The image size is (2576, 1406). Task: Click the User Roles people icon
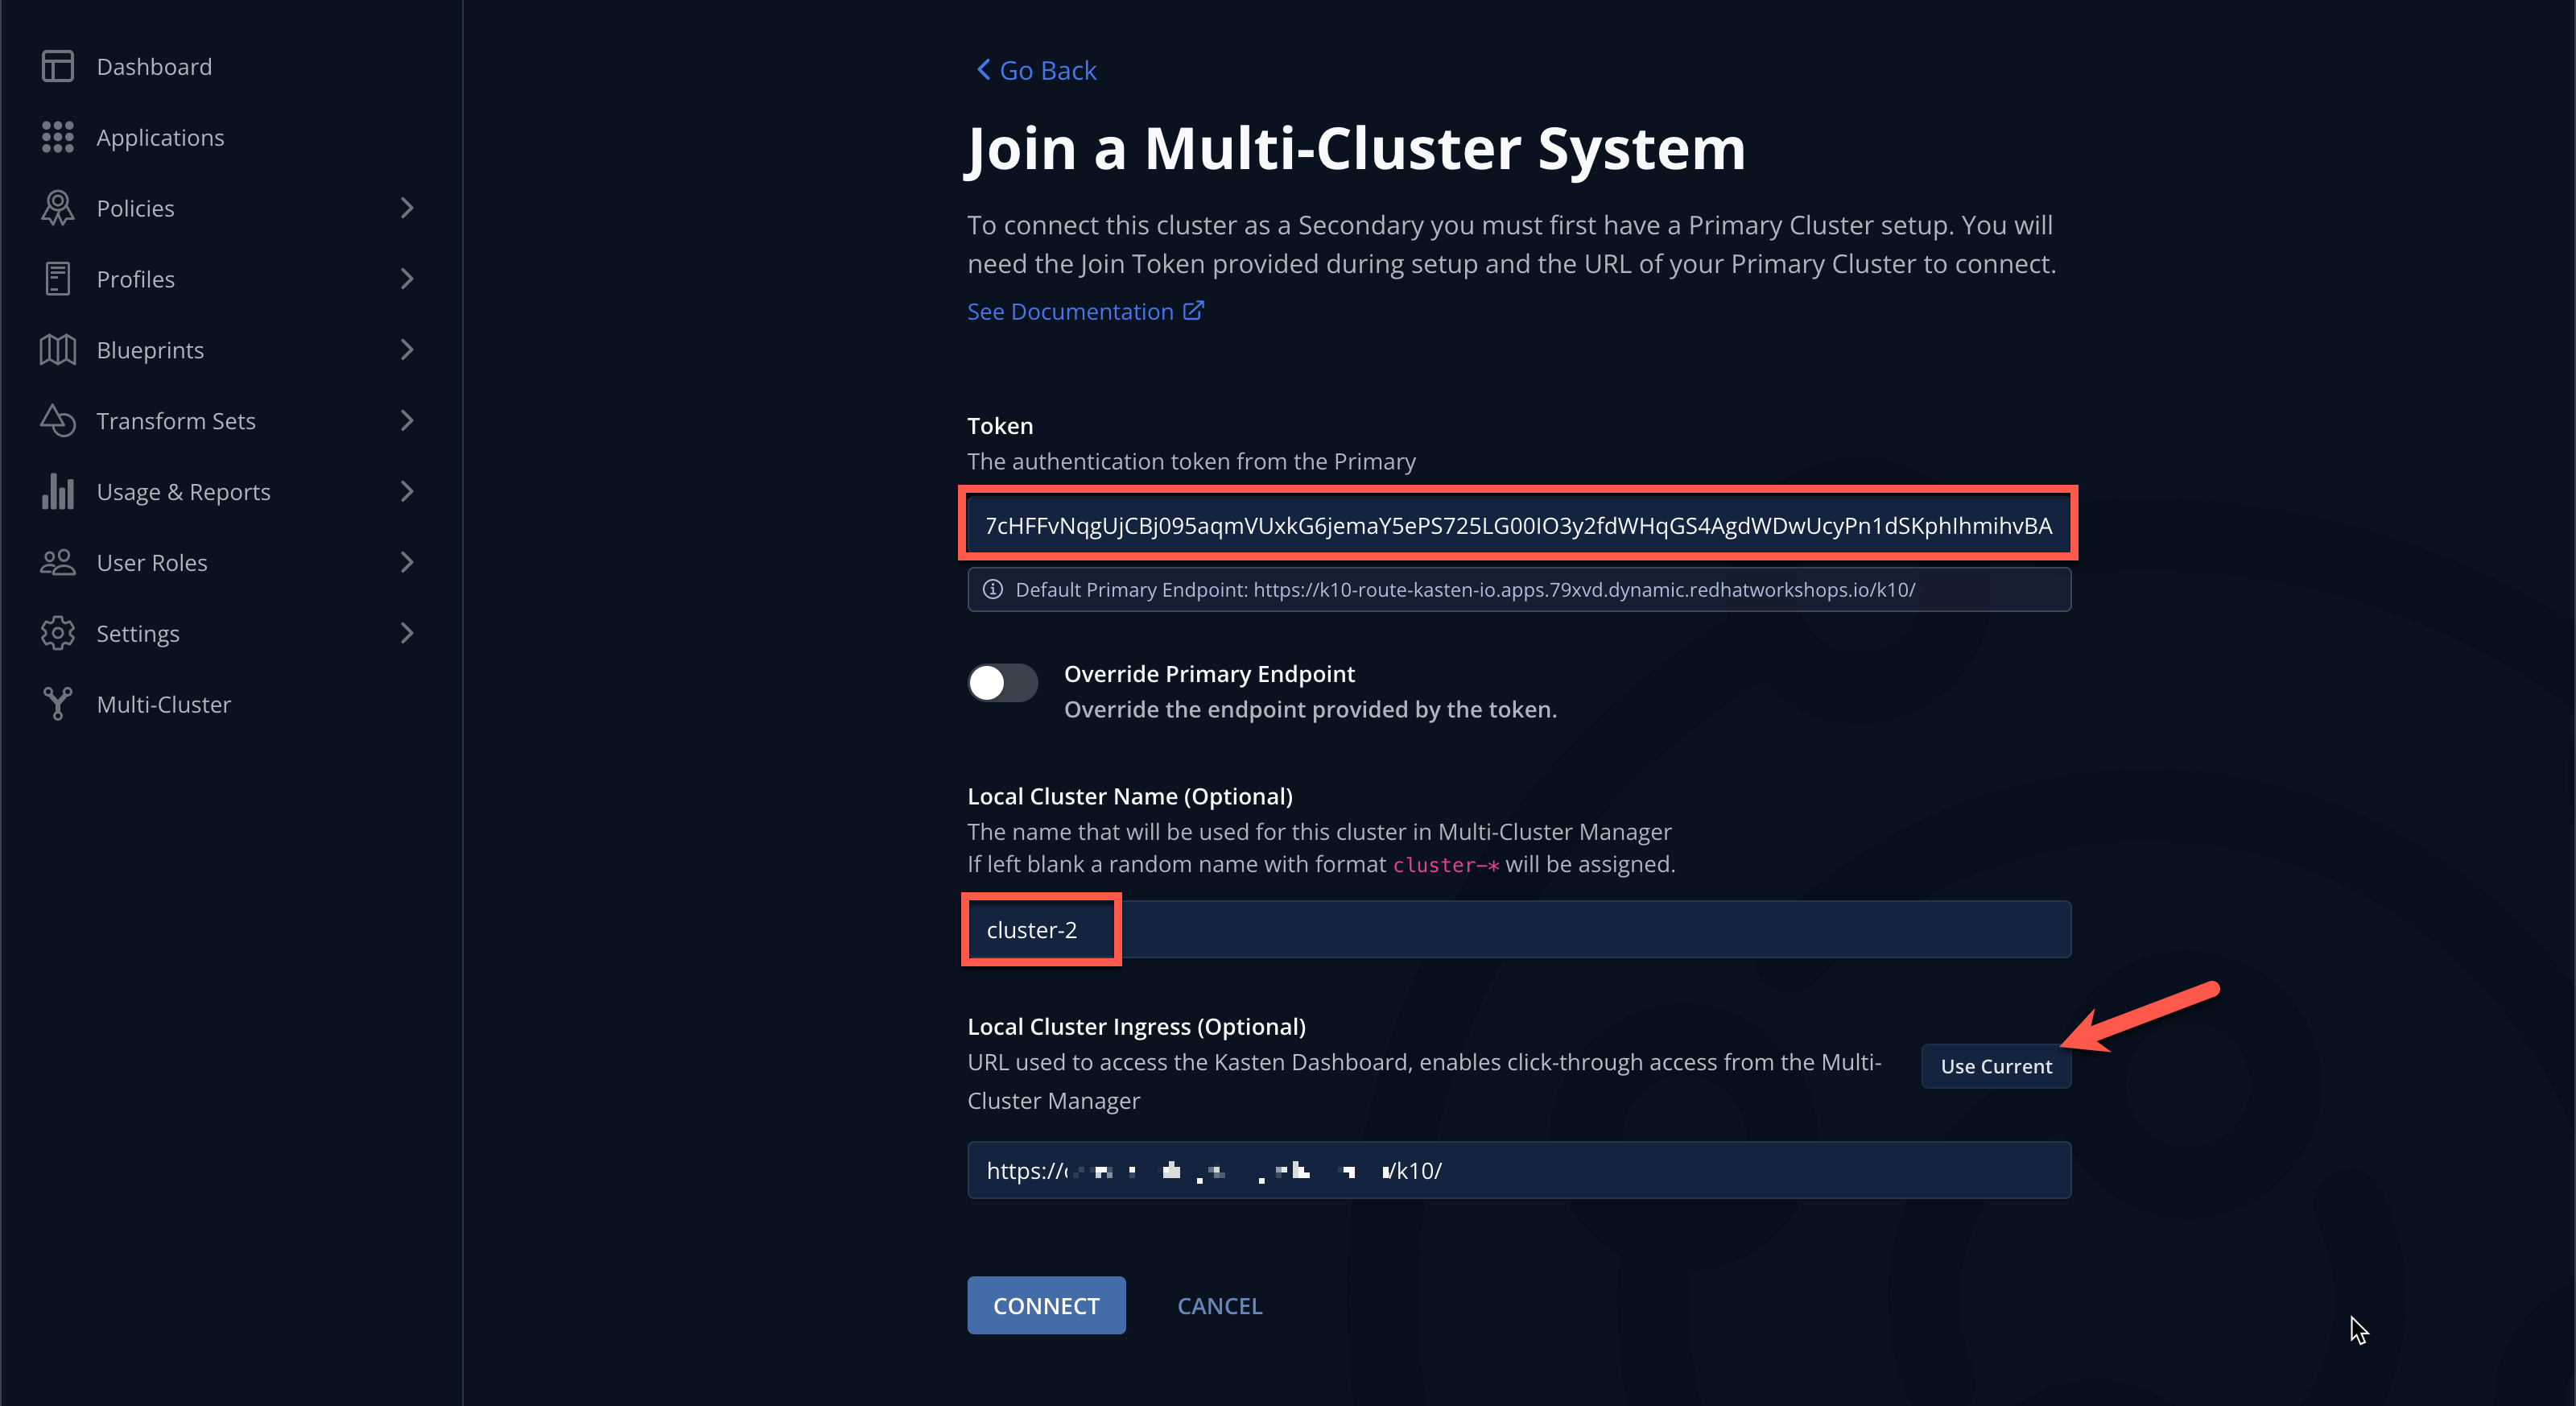(57, 562)
